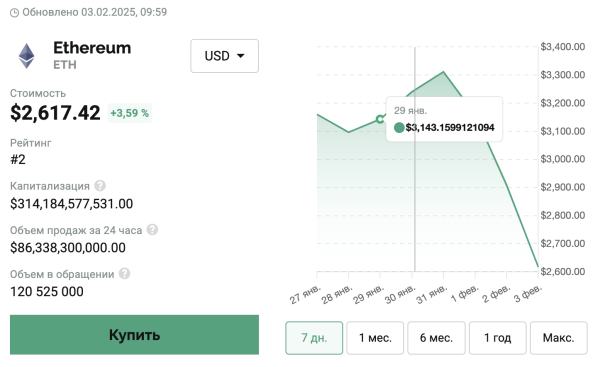Viewport: 600px width, 367px height.
Task: Click the 29 янв. data point marker on the chart
Action: click(380, 119)
